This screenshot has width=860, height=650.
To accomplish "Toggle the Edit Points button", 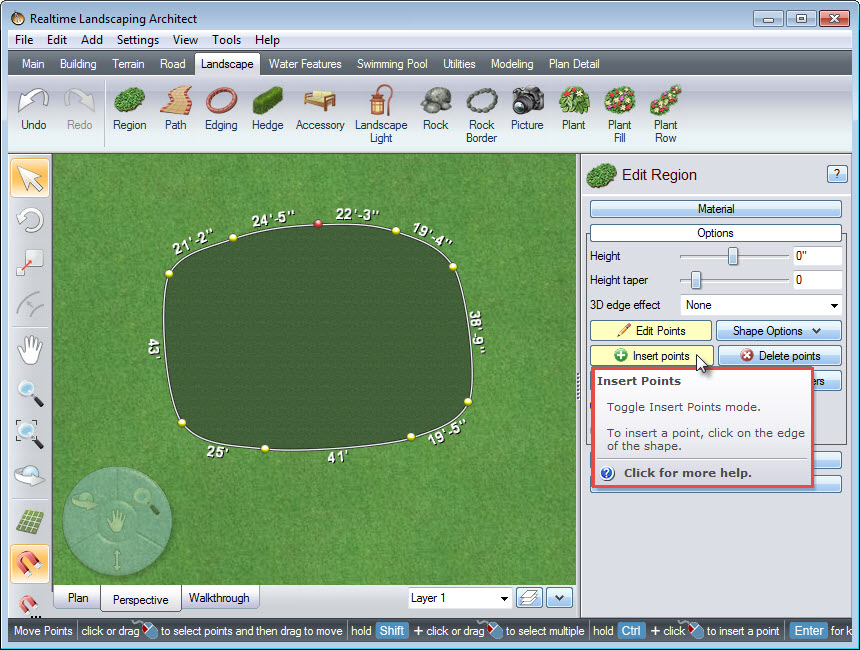I will coord(651,331).
